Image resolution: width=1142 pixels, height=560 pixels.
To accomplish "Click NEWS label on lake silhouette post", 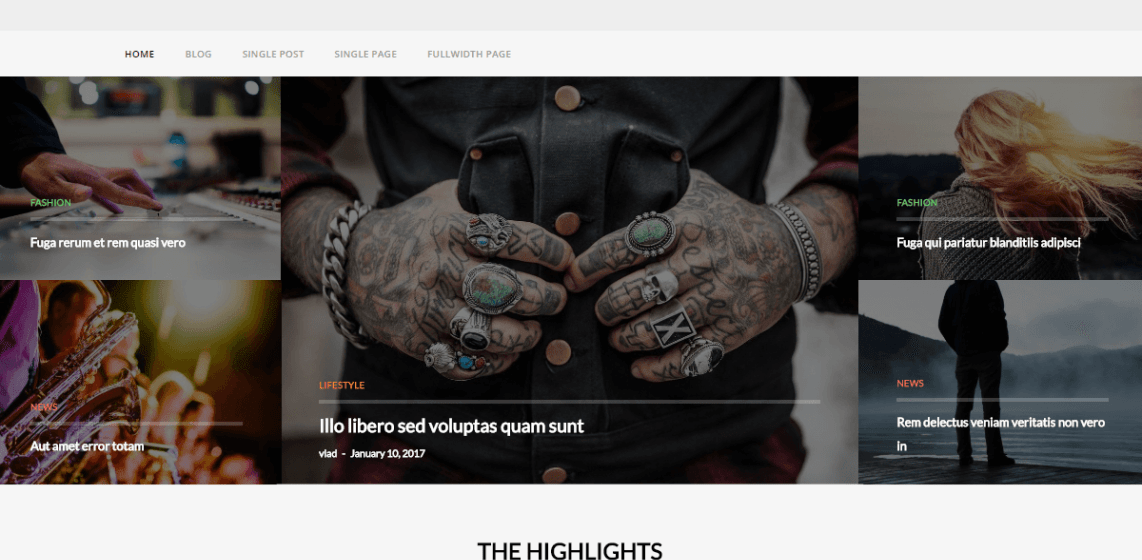I will coord(910,383).
